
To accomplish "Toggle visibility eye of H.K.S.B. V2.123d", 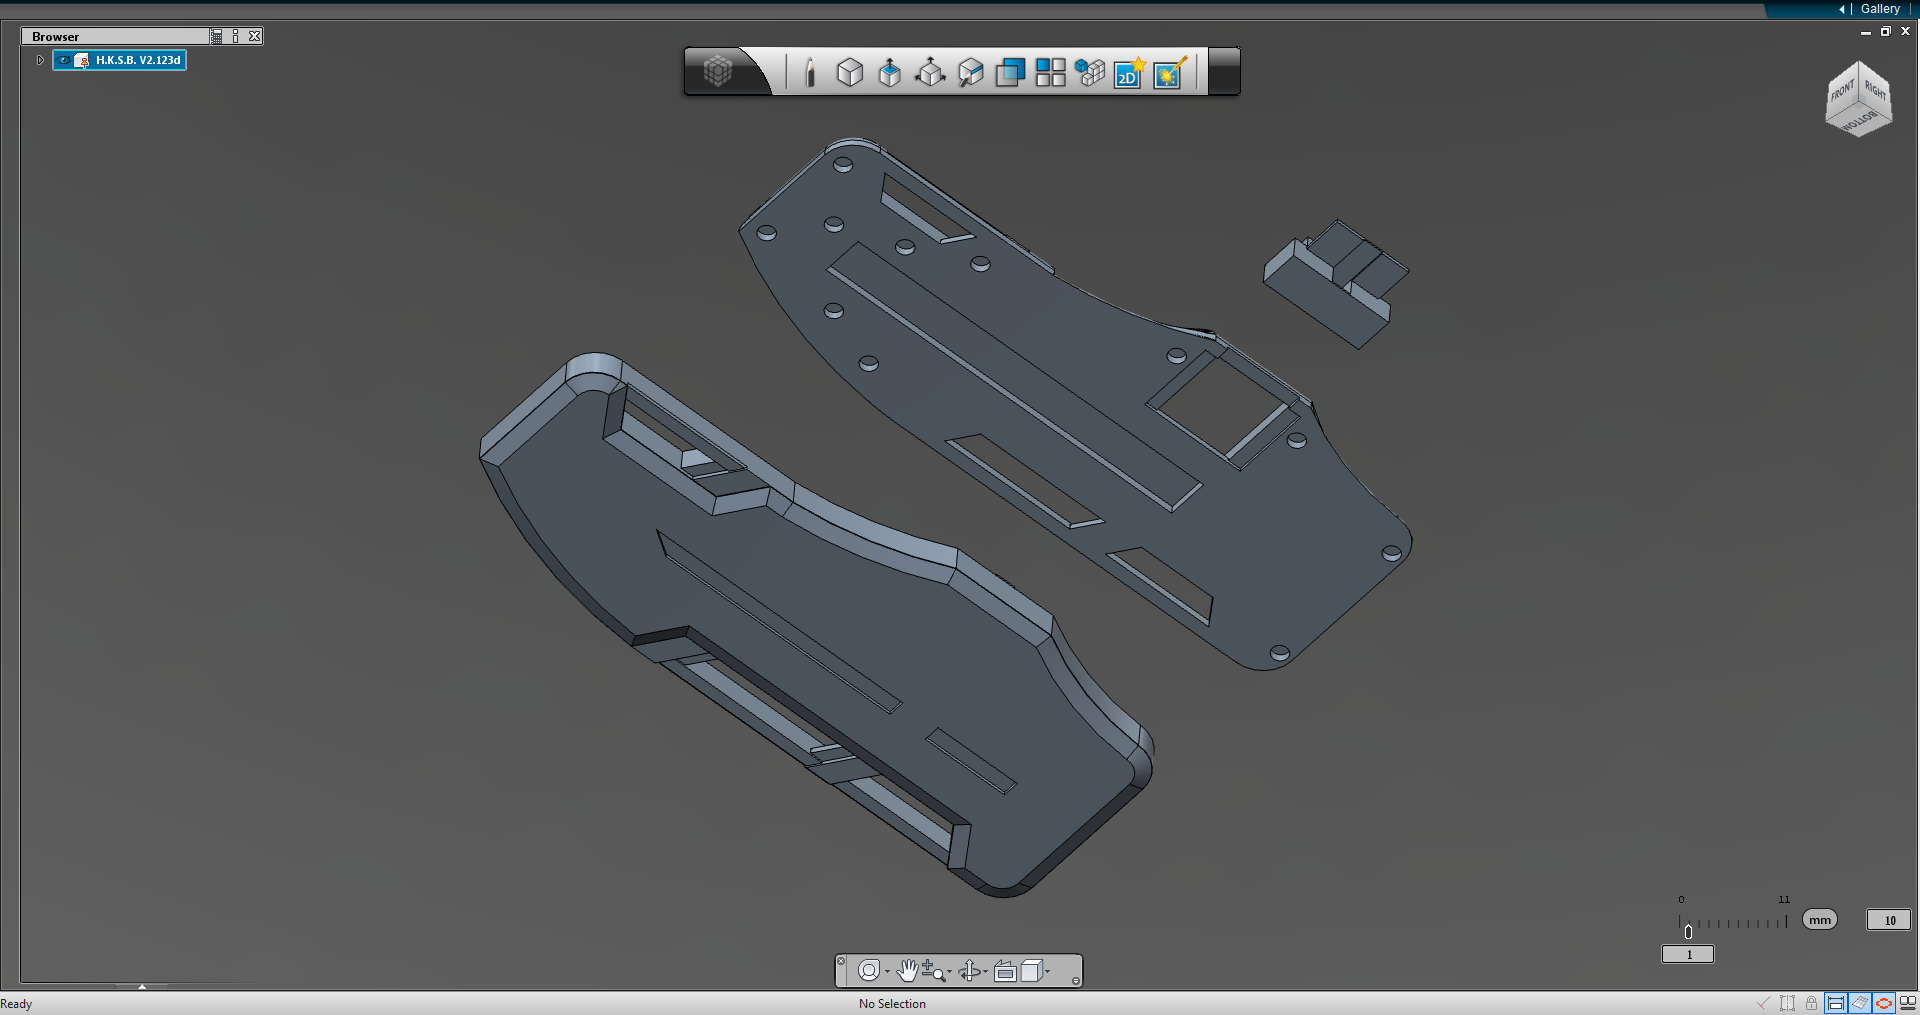I will pyautogui.click(x=64, y=60).
